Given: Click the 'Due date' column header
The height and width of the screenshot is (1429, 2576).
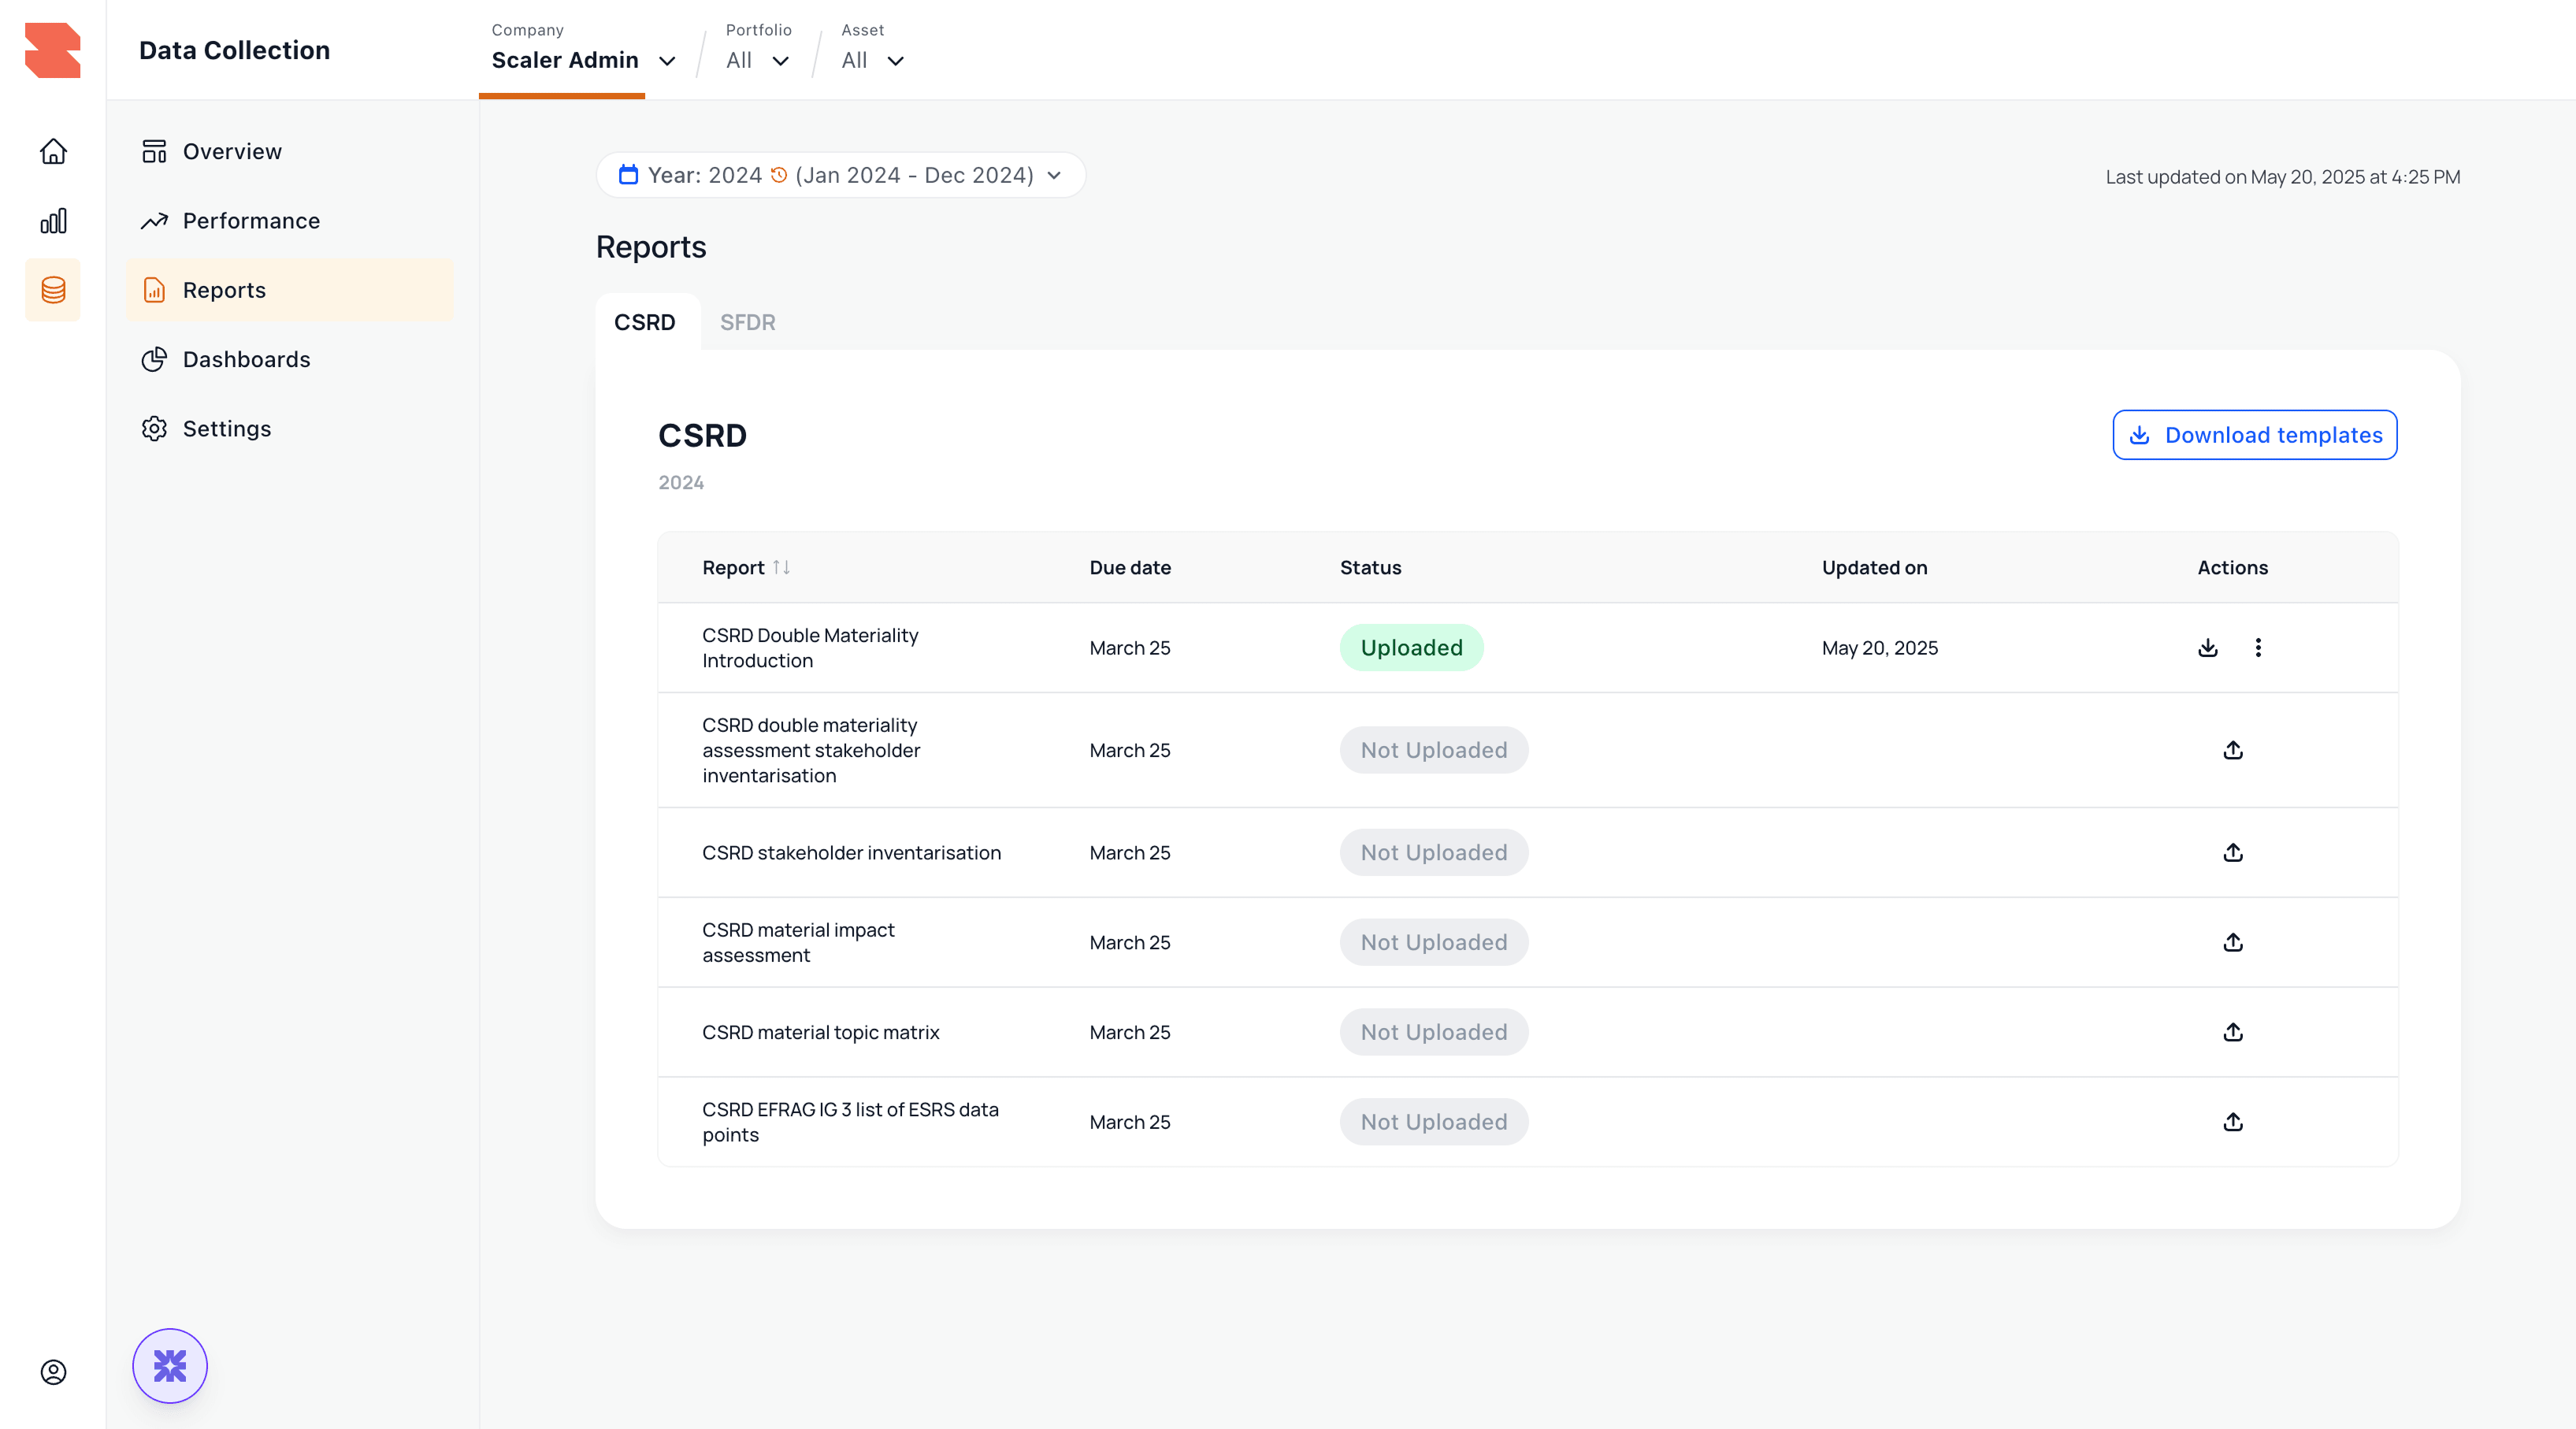Looking at the screenshot, I should [1130, 567].
